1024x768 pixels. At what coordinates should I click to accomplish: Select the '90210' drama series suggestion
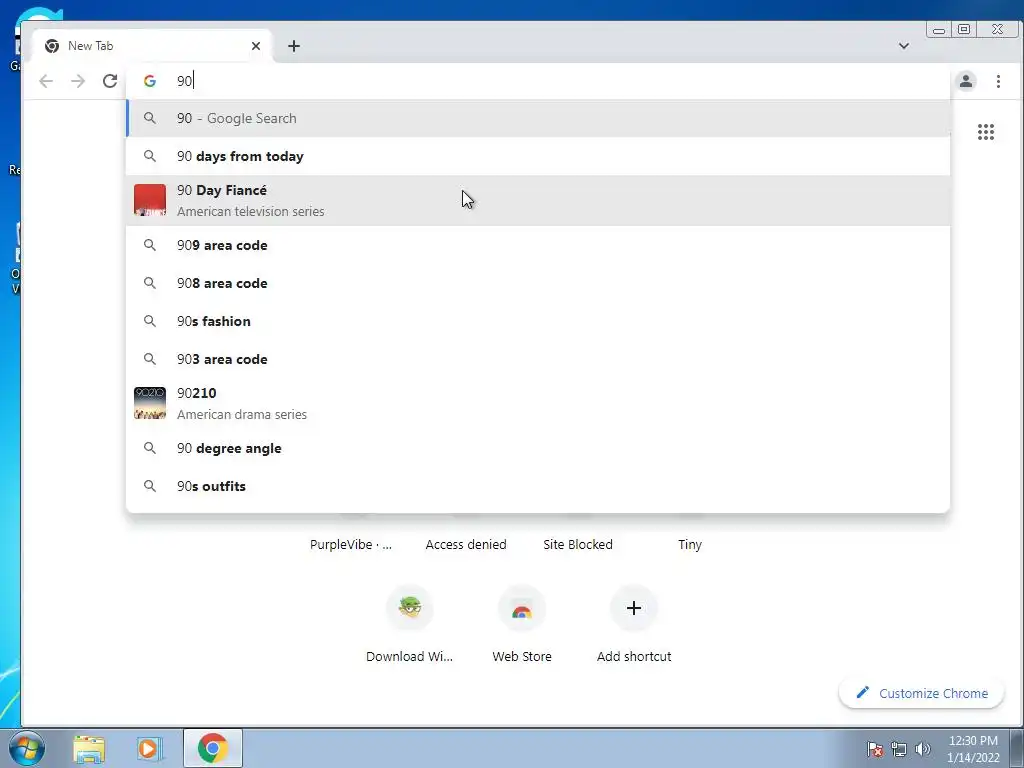click(538, 403)
